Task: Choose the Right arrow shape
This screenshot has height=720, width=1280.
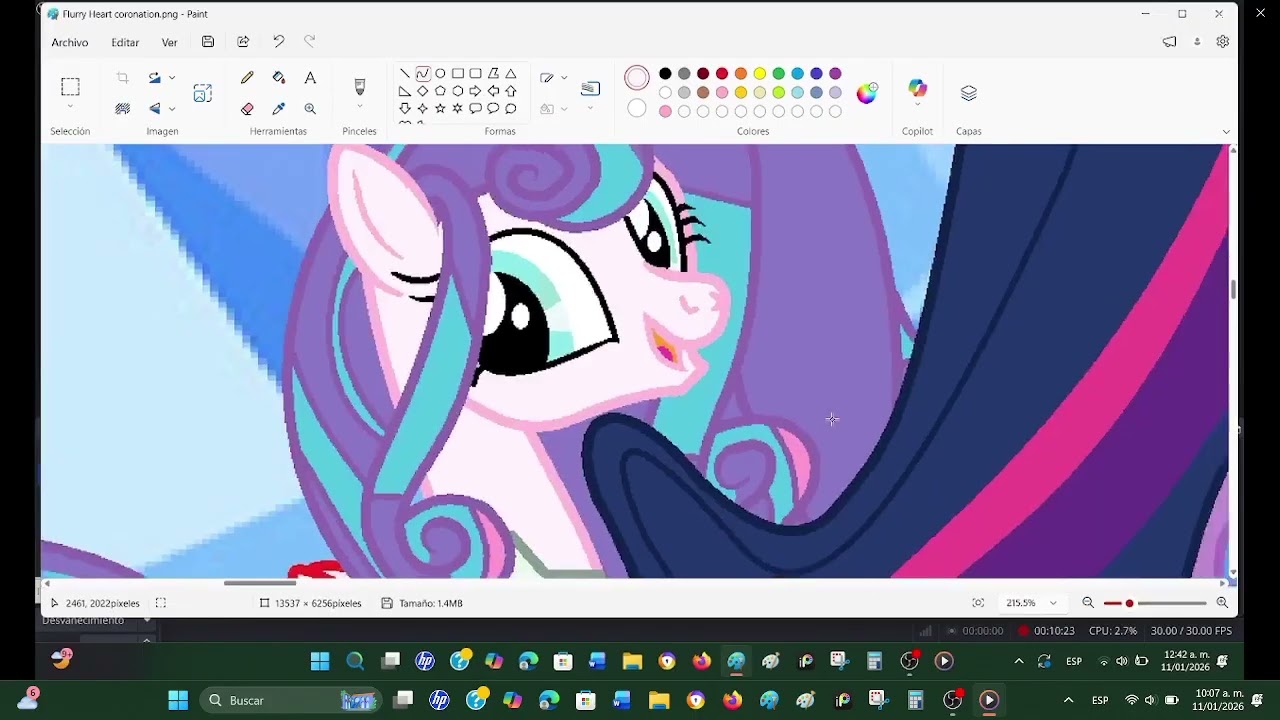Action: (476, 91)
